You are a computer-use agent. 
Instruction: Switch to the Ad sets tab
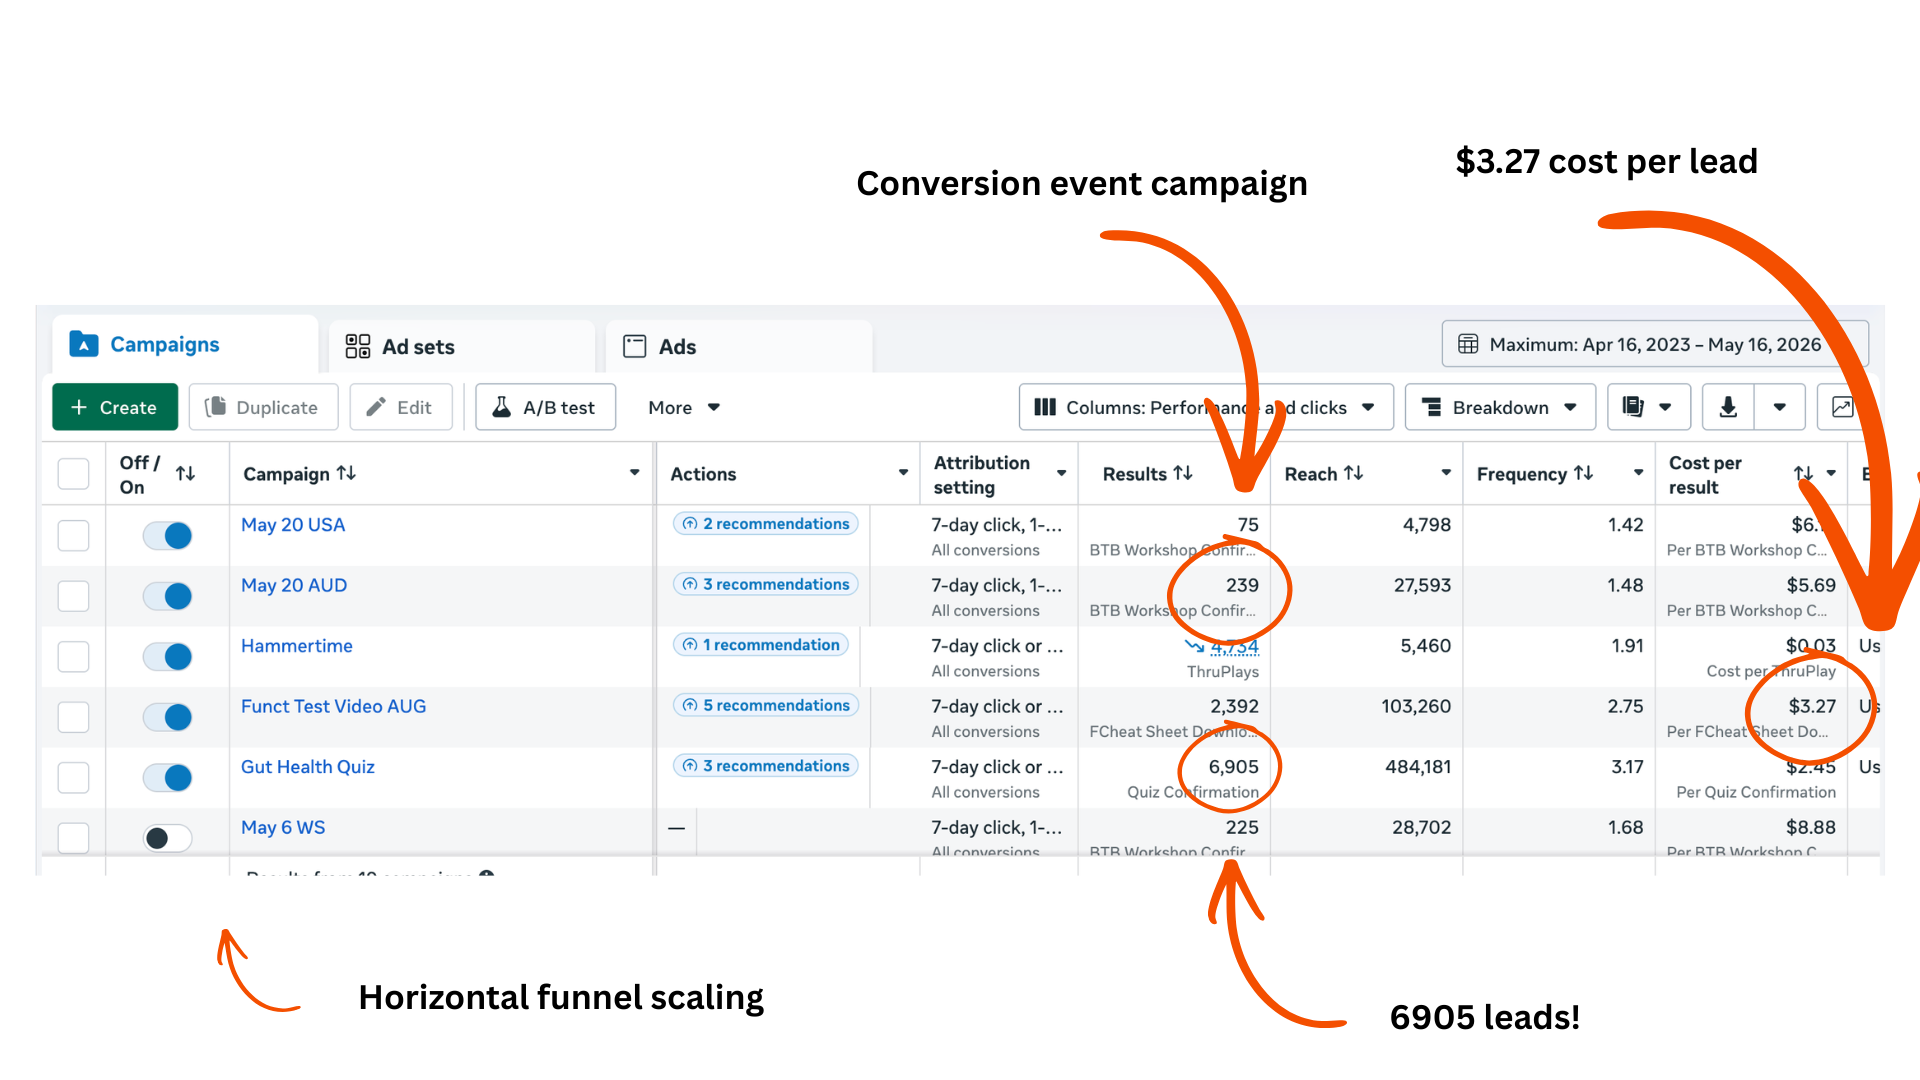[462, 347]
